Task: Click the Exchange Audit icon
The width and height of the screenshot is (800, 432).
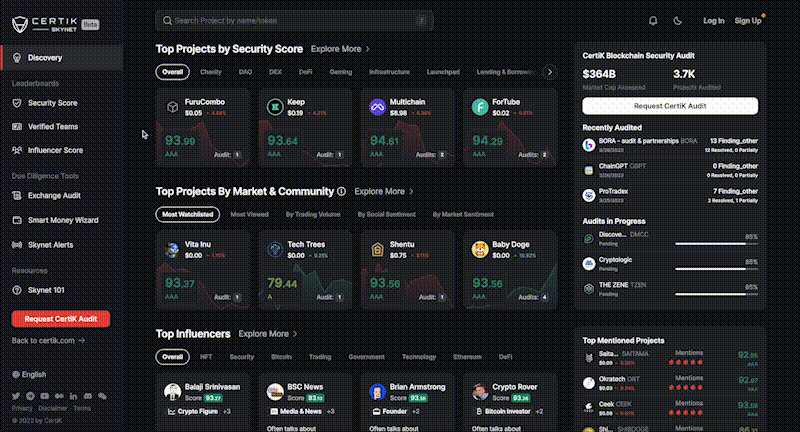Action: click(x=17, y=196)
